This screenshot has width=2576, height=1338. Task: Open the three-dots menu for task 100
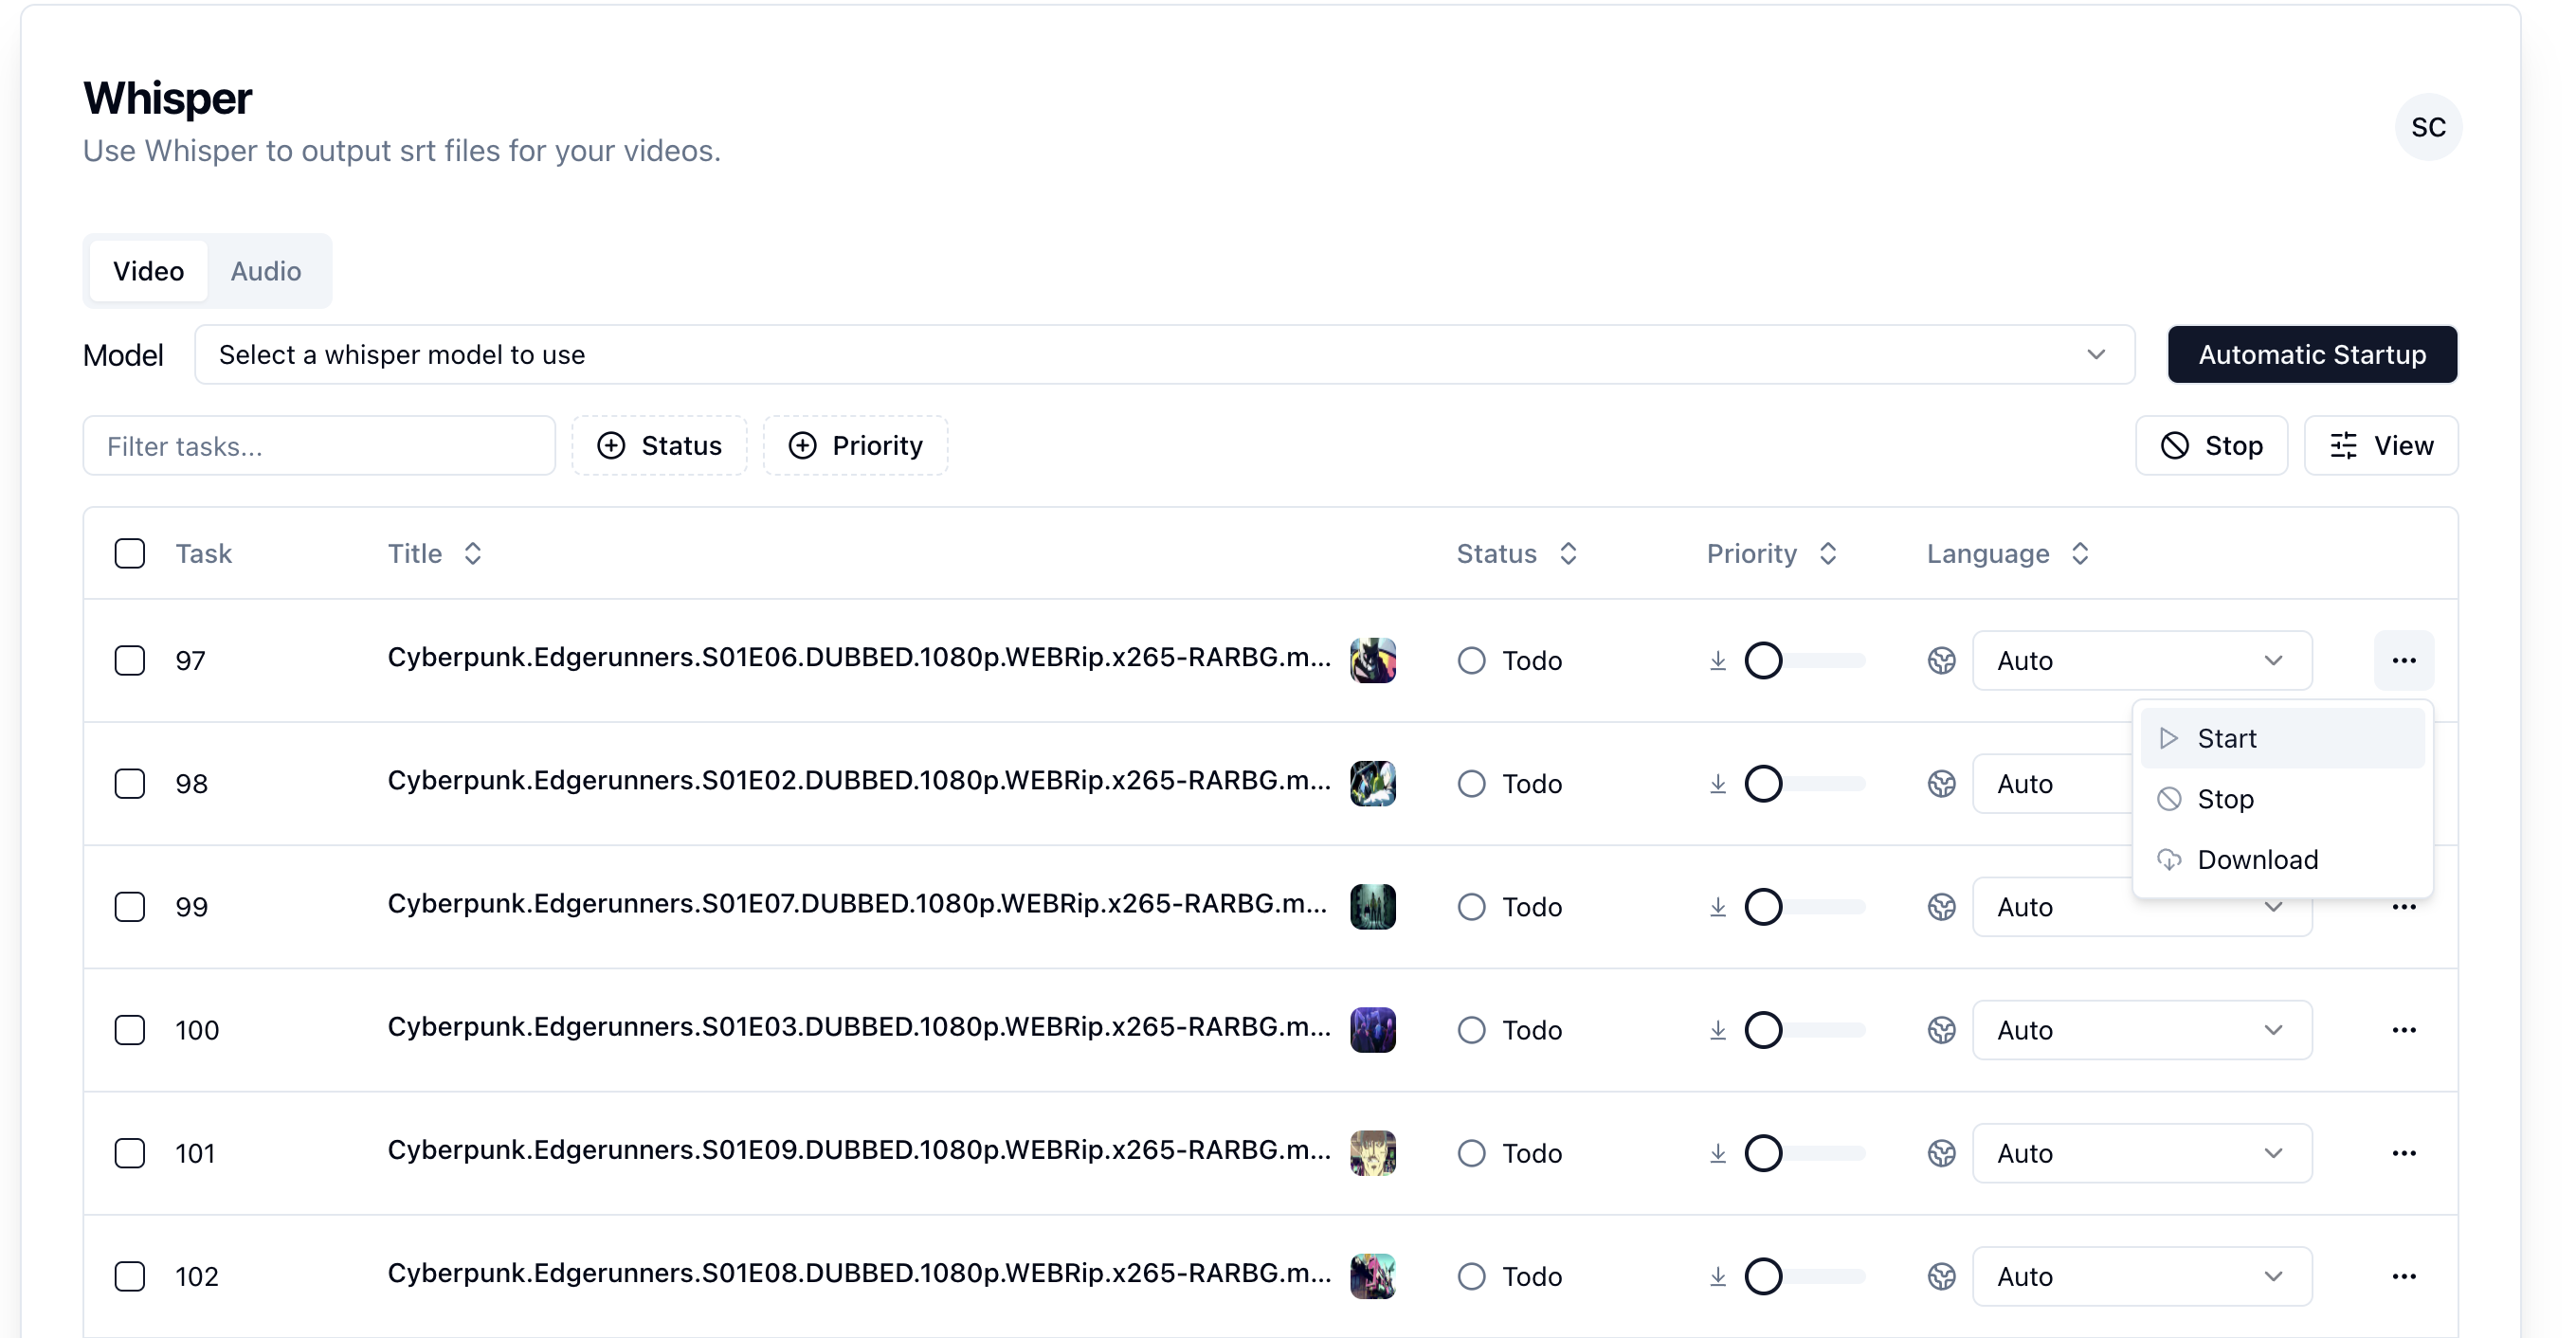(2403, 1030)
